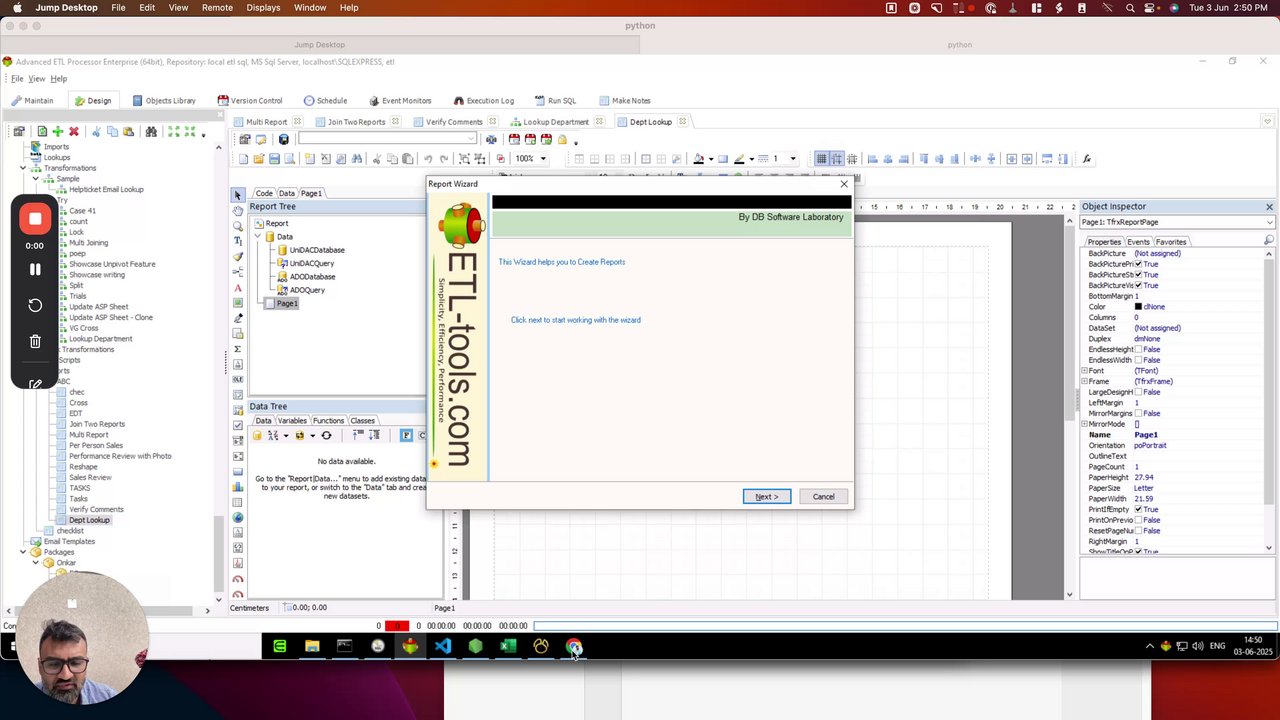1280x720 pixels.
Task: Refresh the Data Tree with the circular arrow icon
Action: (326, 436)
